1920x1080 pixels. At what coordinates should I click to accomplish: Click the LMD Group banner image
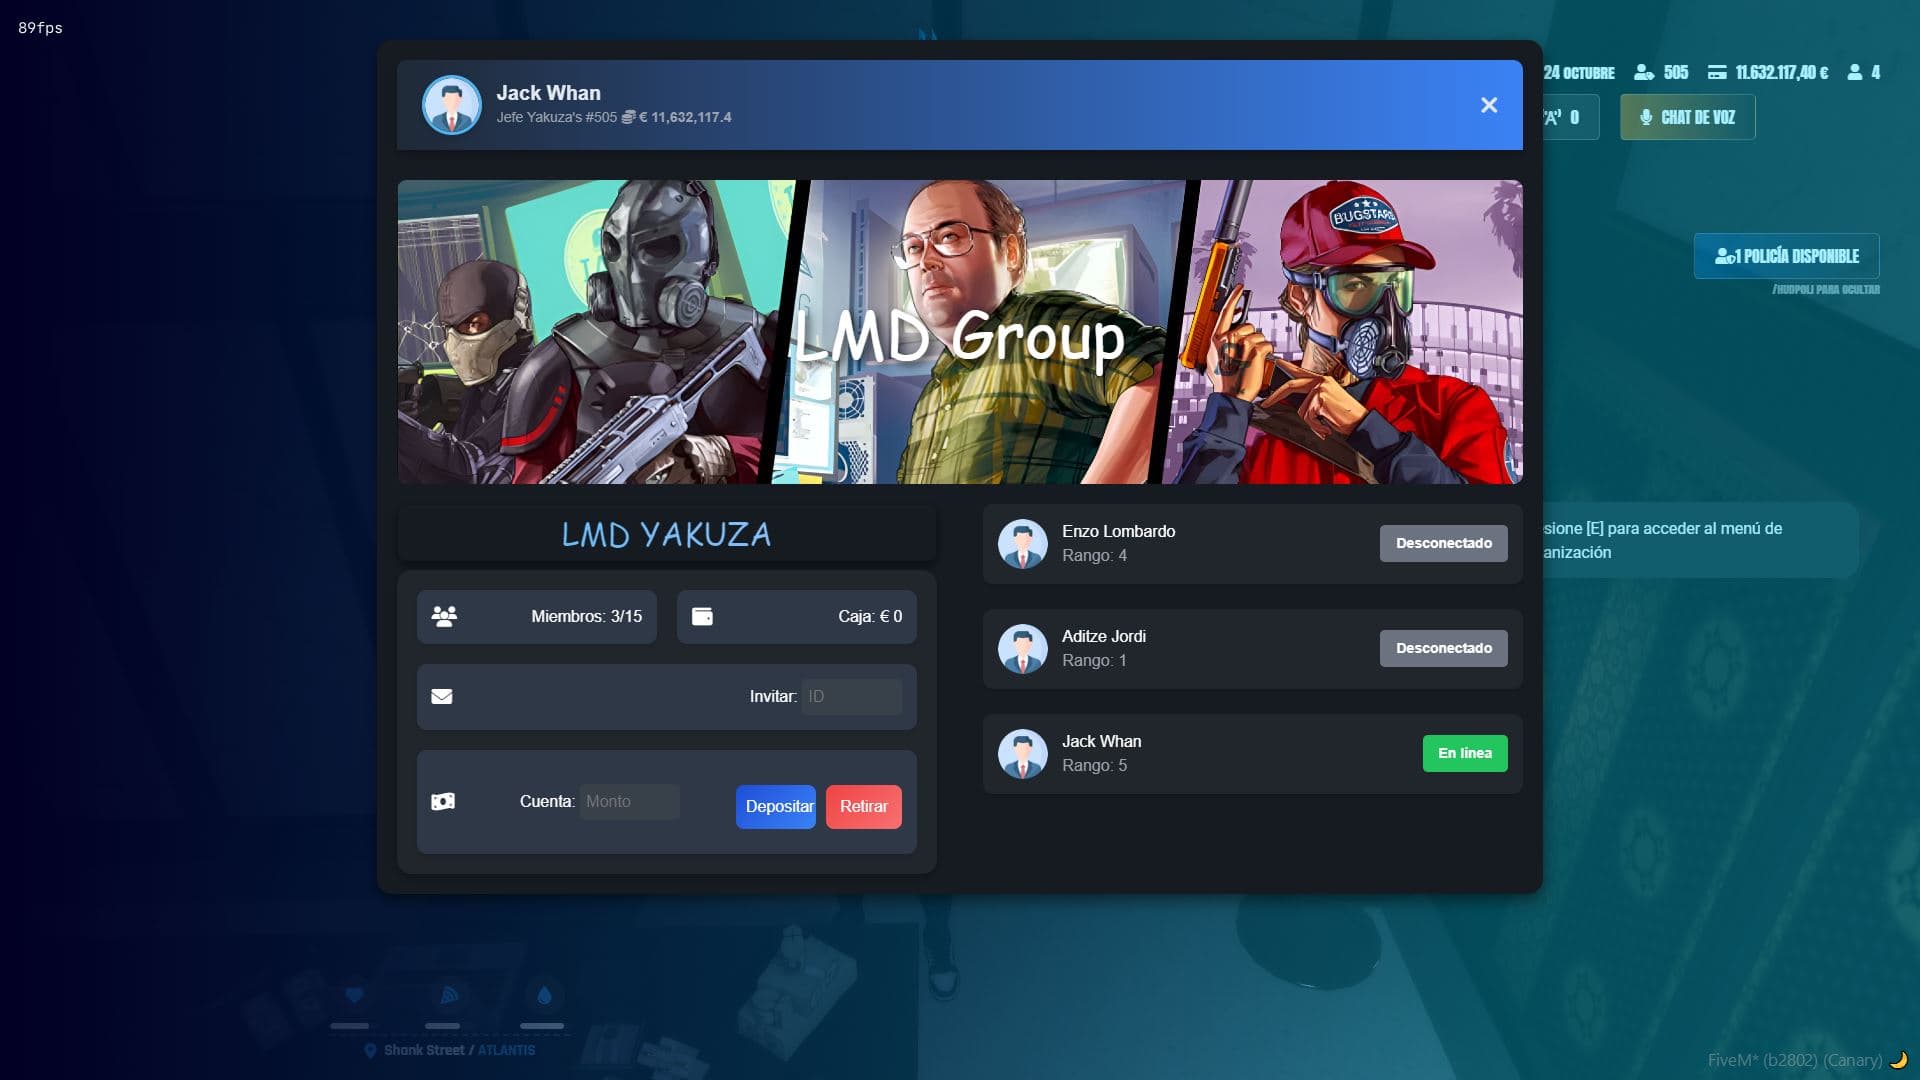959,332
